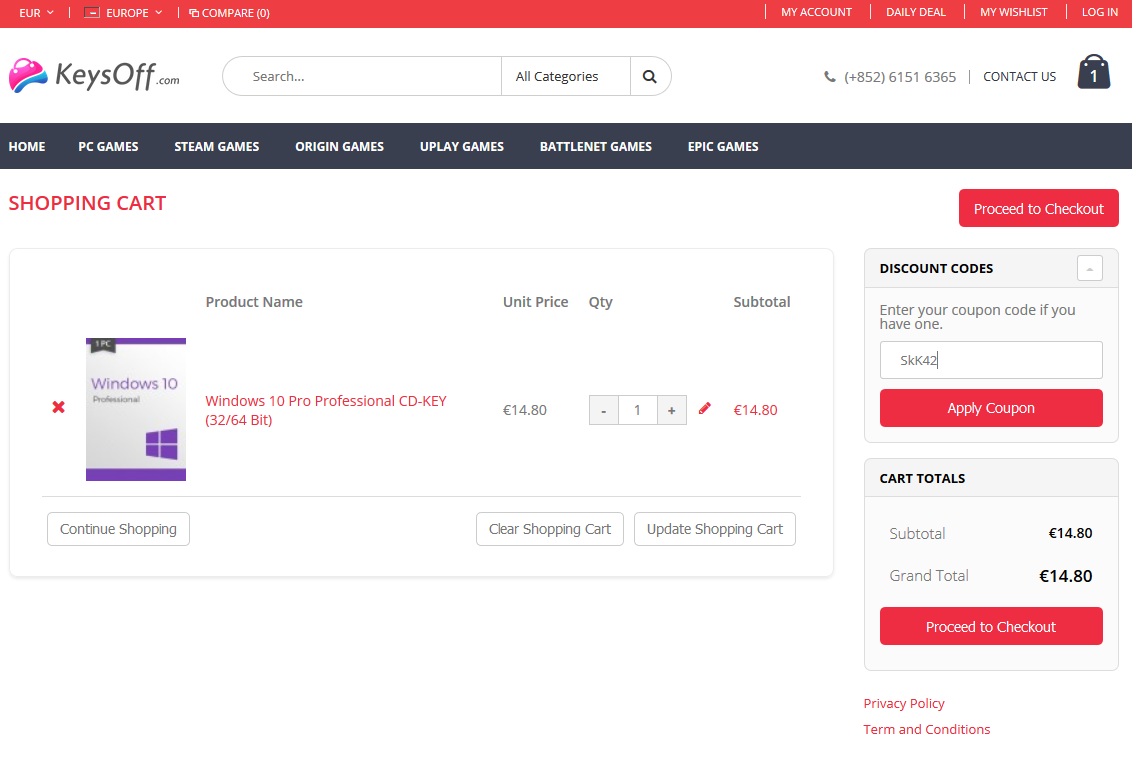1132x762 pixels.
Task: Click the Log In link
Action: [x=1099, y=12]
